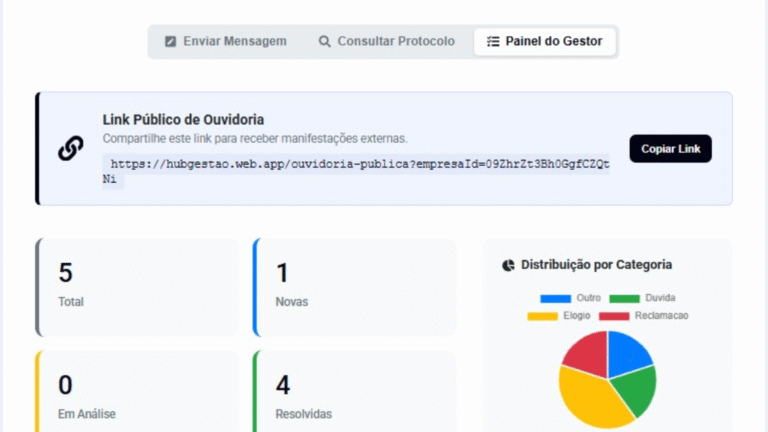Click the Total count card
Screen dimensions: 768x432
[138, 286]
